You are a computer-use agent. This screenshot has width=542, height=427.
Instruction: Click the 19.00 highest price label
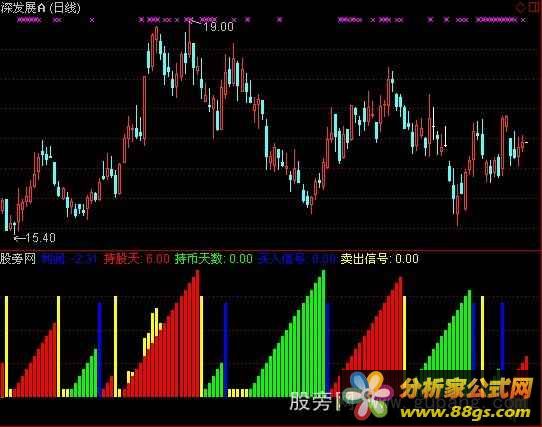coord(218,27)
